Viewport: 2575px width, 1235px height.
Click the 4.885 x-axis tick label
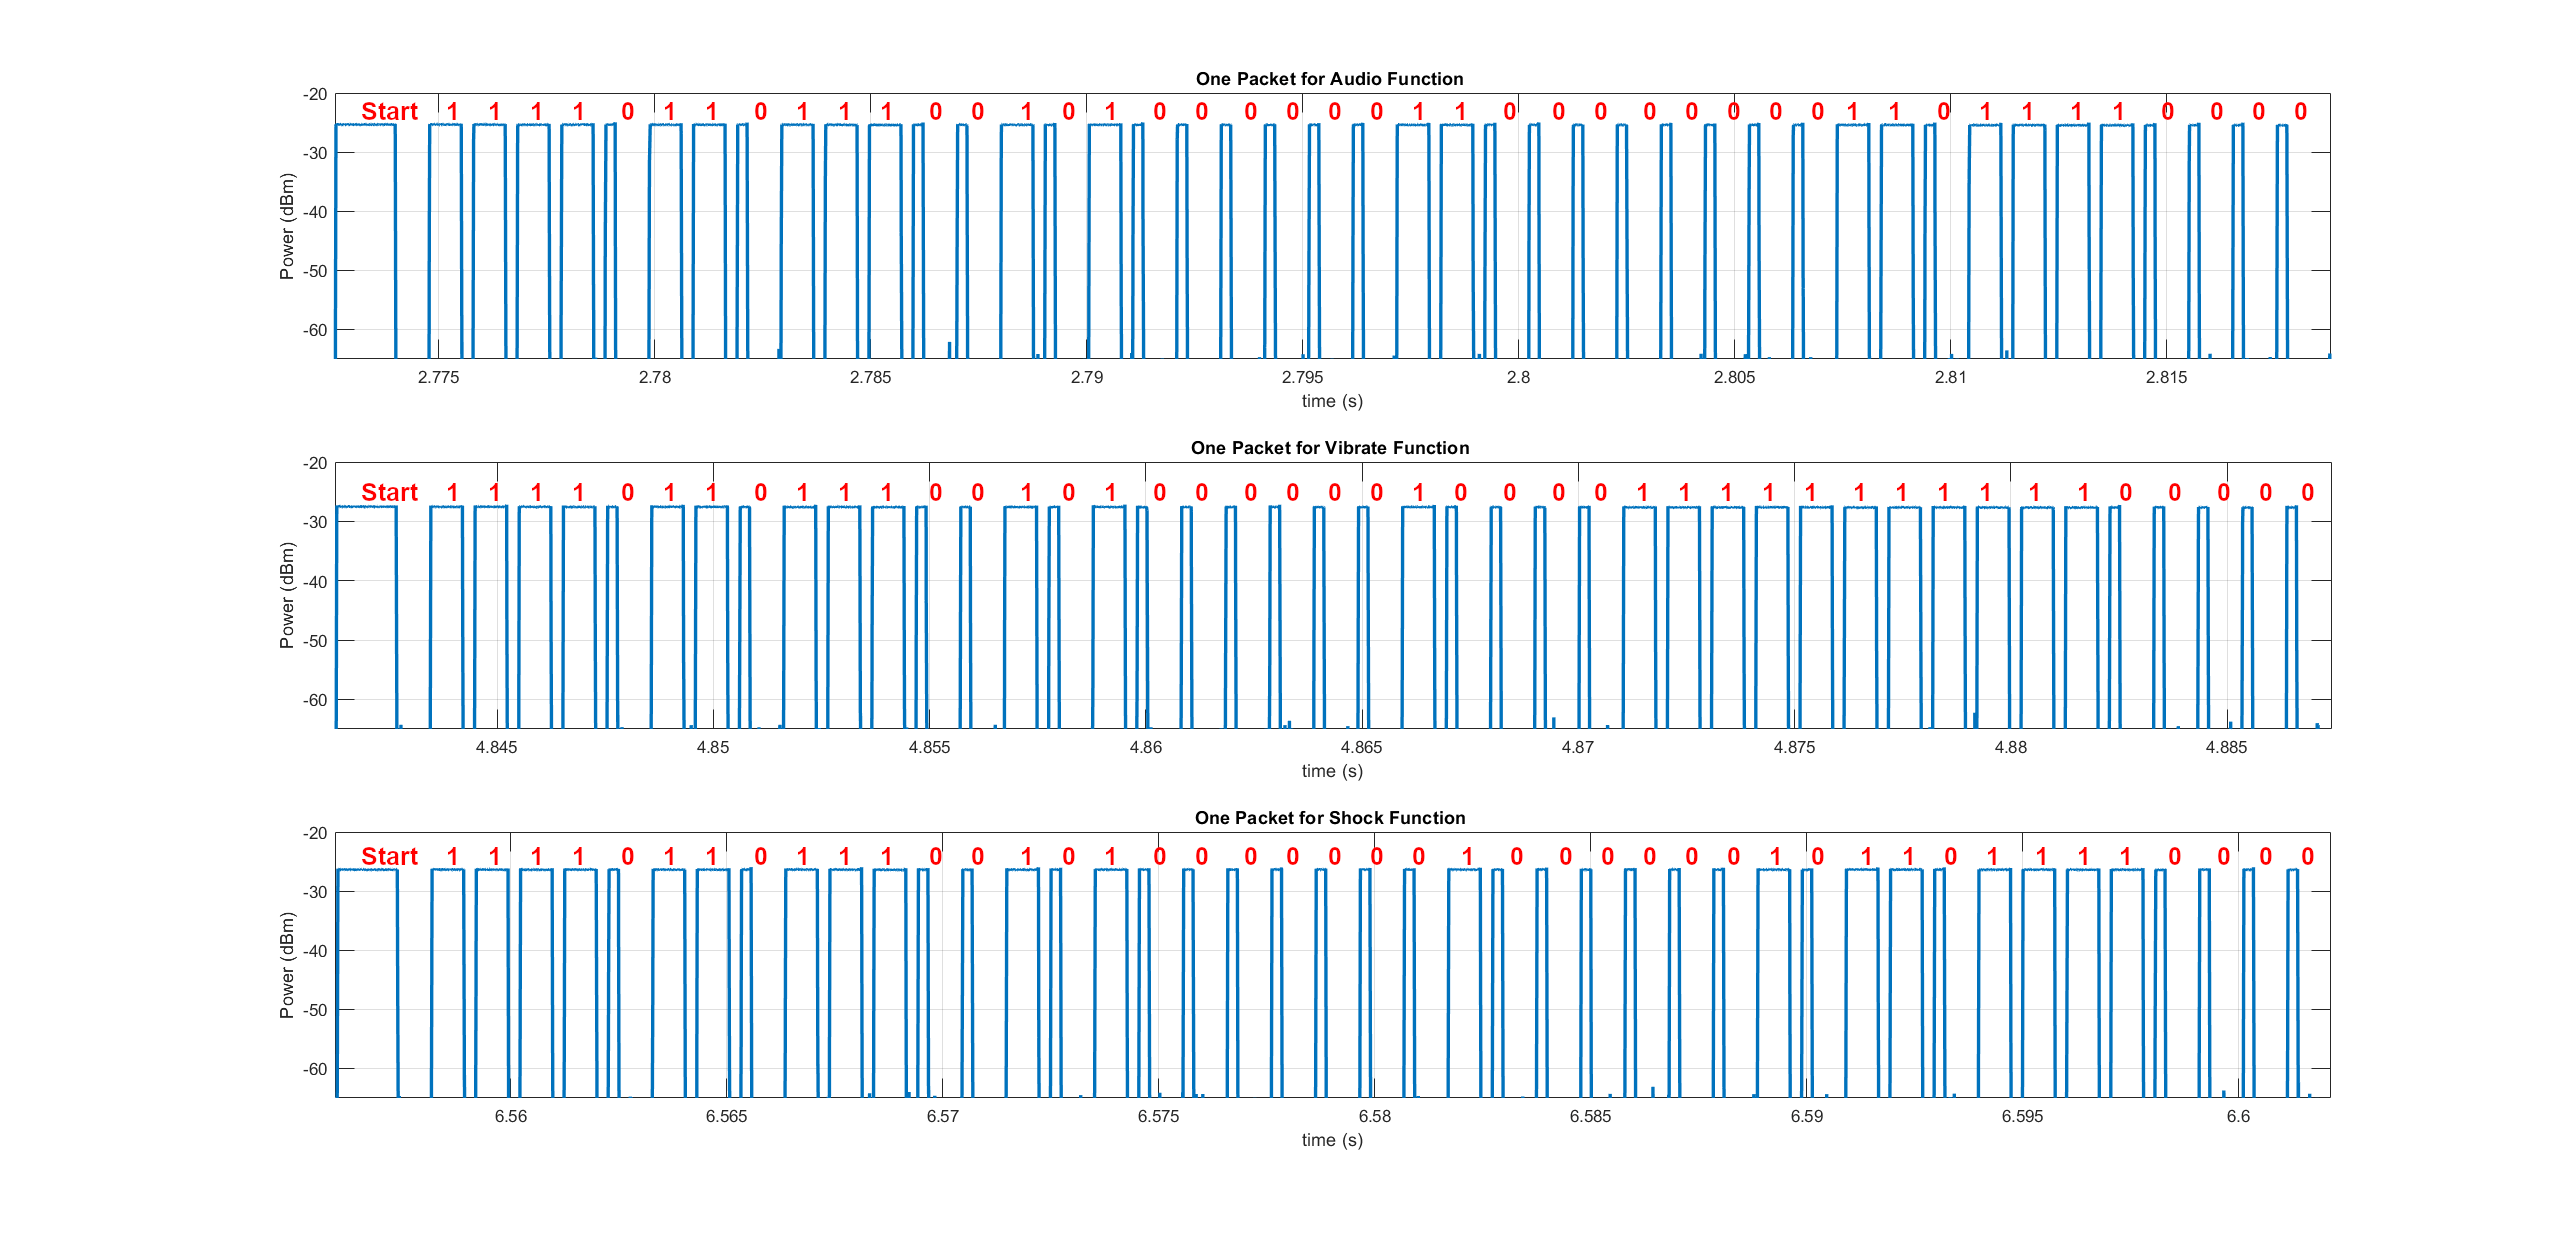click(x=2226, y=747)
